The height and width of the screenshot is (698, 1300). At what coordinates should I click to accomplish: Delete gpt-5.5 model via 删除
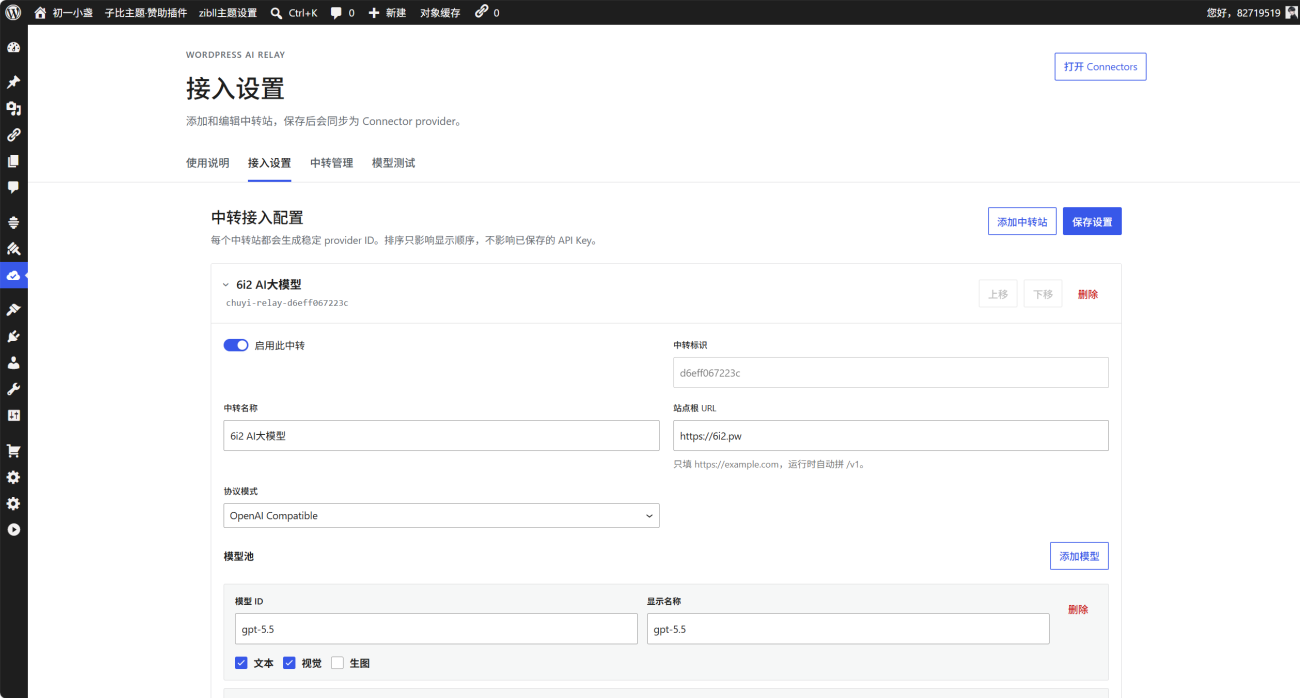1078,609
